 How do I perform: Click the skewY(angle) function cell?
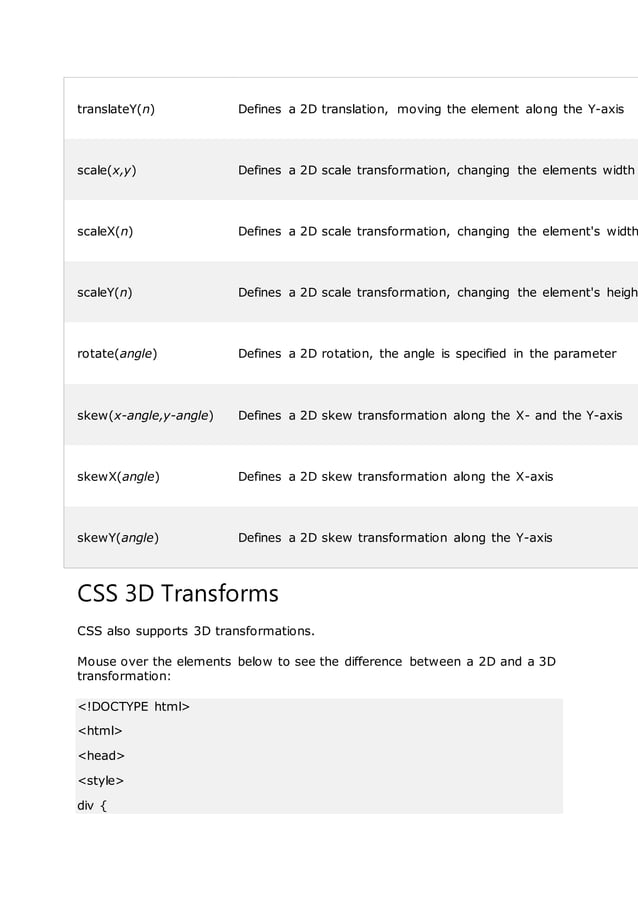[x=118, y=538]
